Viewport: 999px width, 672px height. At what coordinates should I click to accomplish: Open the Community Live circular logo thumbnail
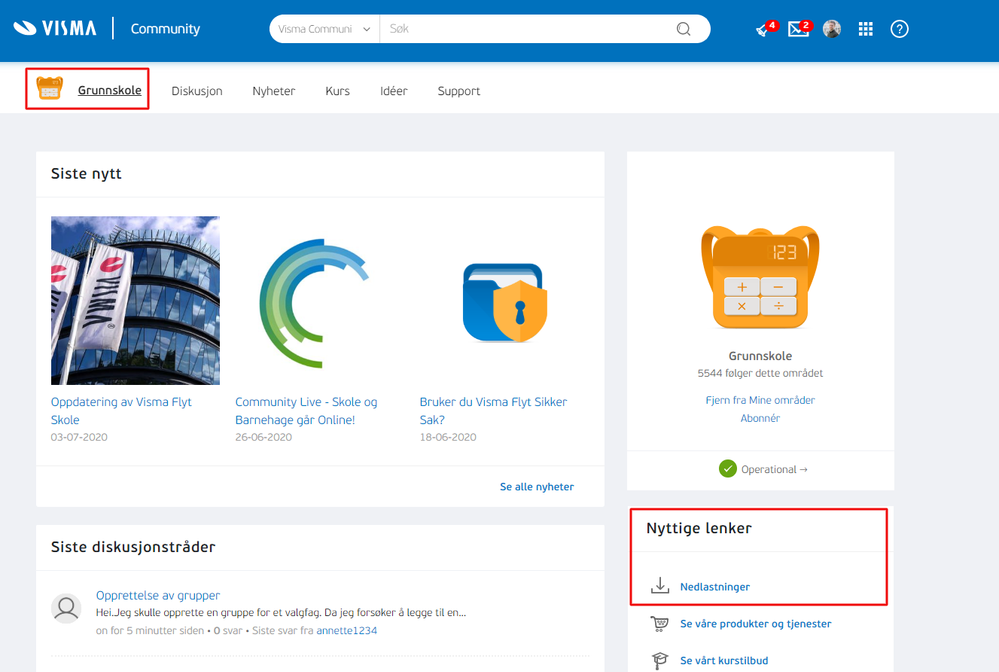click(x=314, y=303)
